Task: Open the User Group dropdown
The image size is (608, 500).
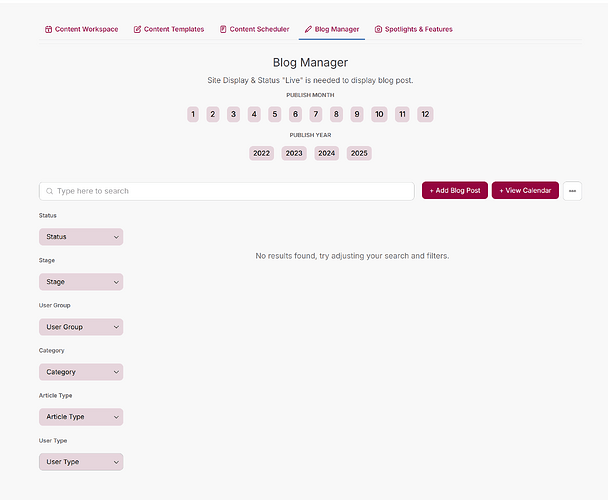Action: coord(81,327)
